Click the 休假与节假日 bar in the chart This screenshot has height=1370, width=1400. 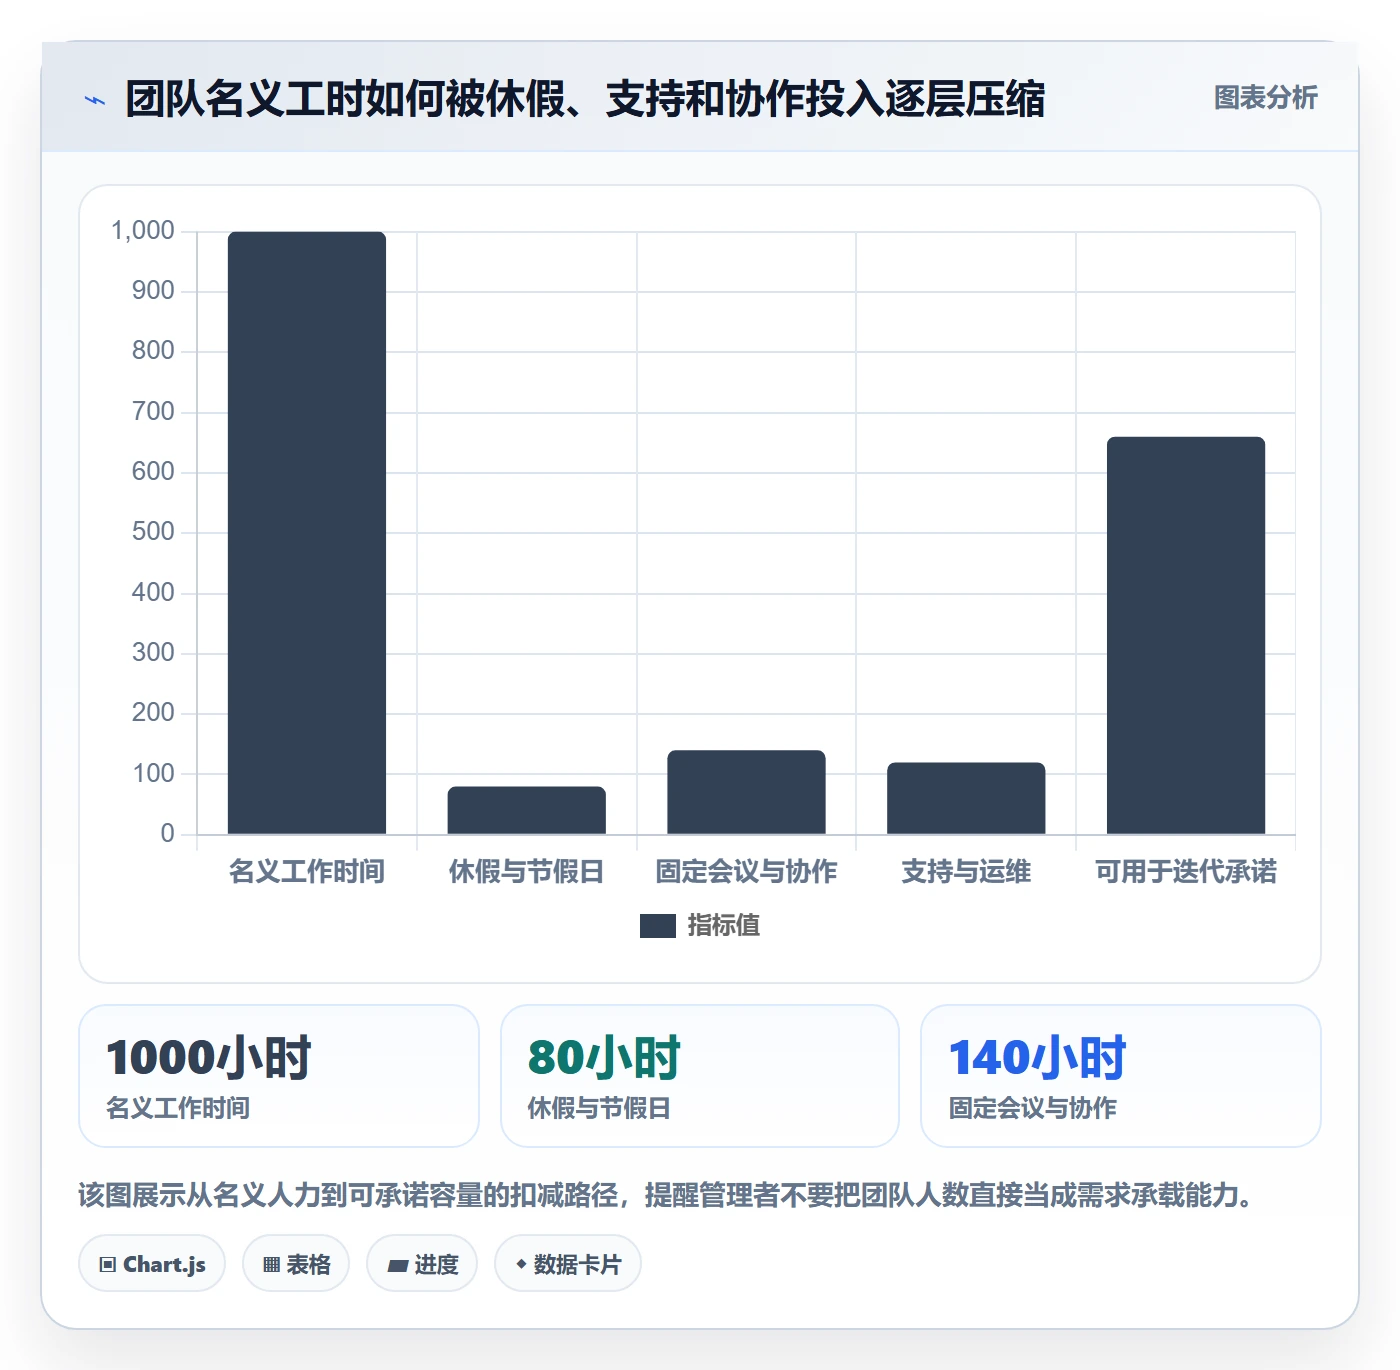pyautogui.click(x=526, y=810)
